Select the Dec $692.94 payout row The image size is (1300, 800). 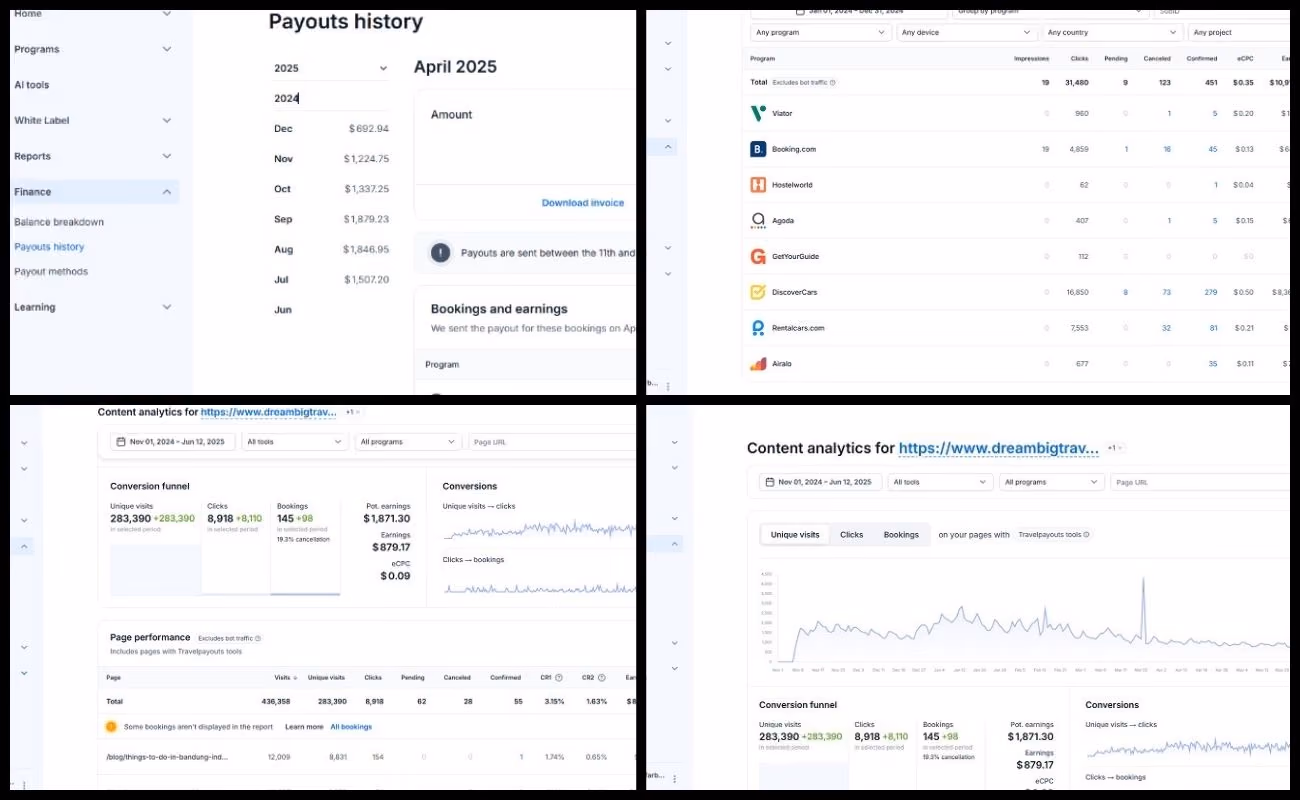(331, 129)
